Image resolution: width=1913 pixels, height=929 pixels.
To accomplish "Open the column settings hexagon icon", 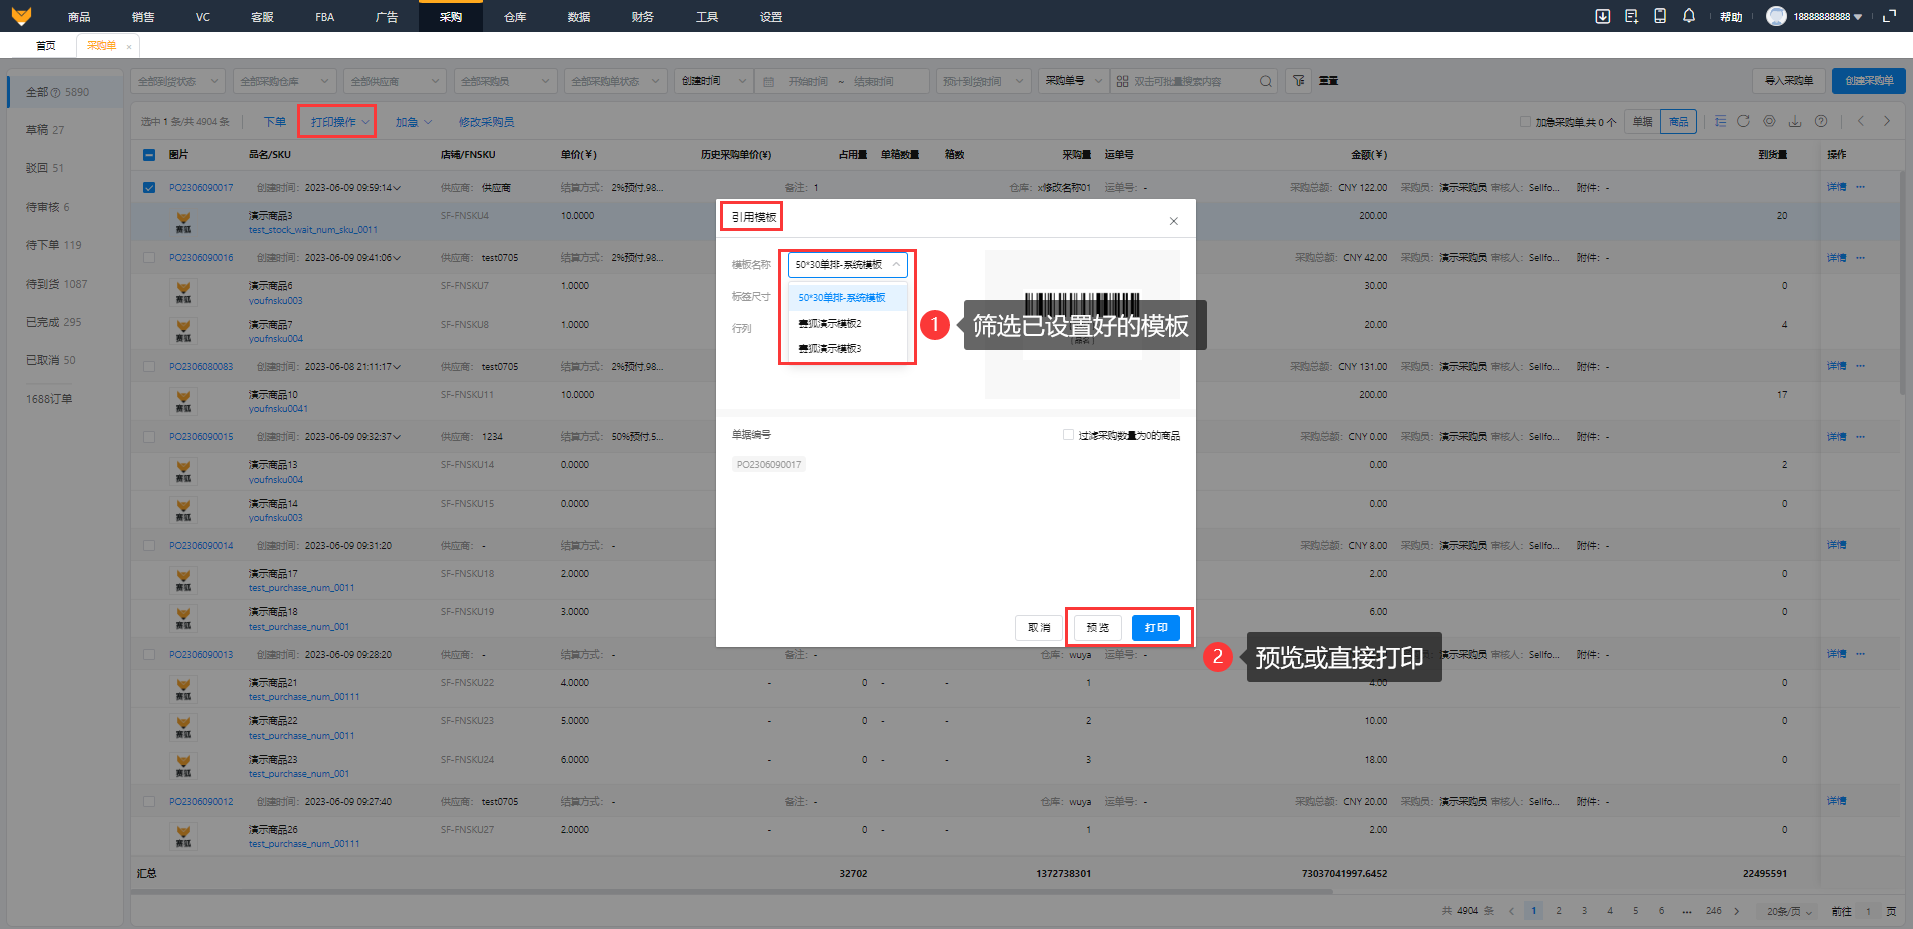I will click(x=1769, y=121).
